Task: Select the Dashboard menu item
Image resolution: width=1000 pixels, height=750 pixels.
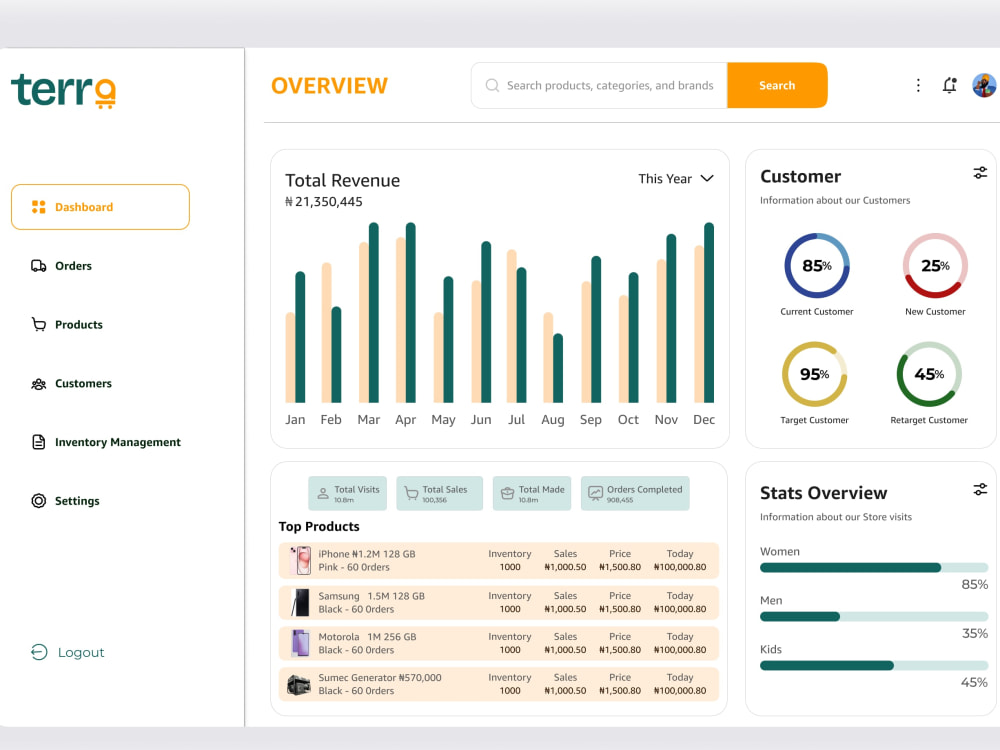Action: click(100, 207)
